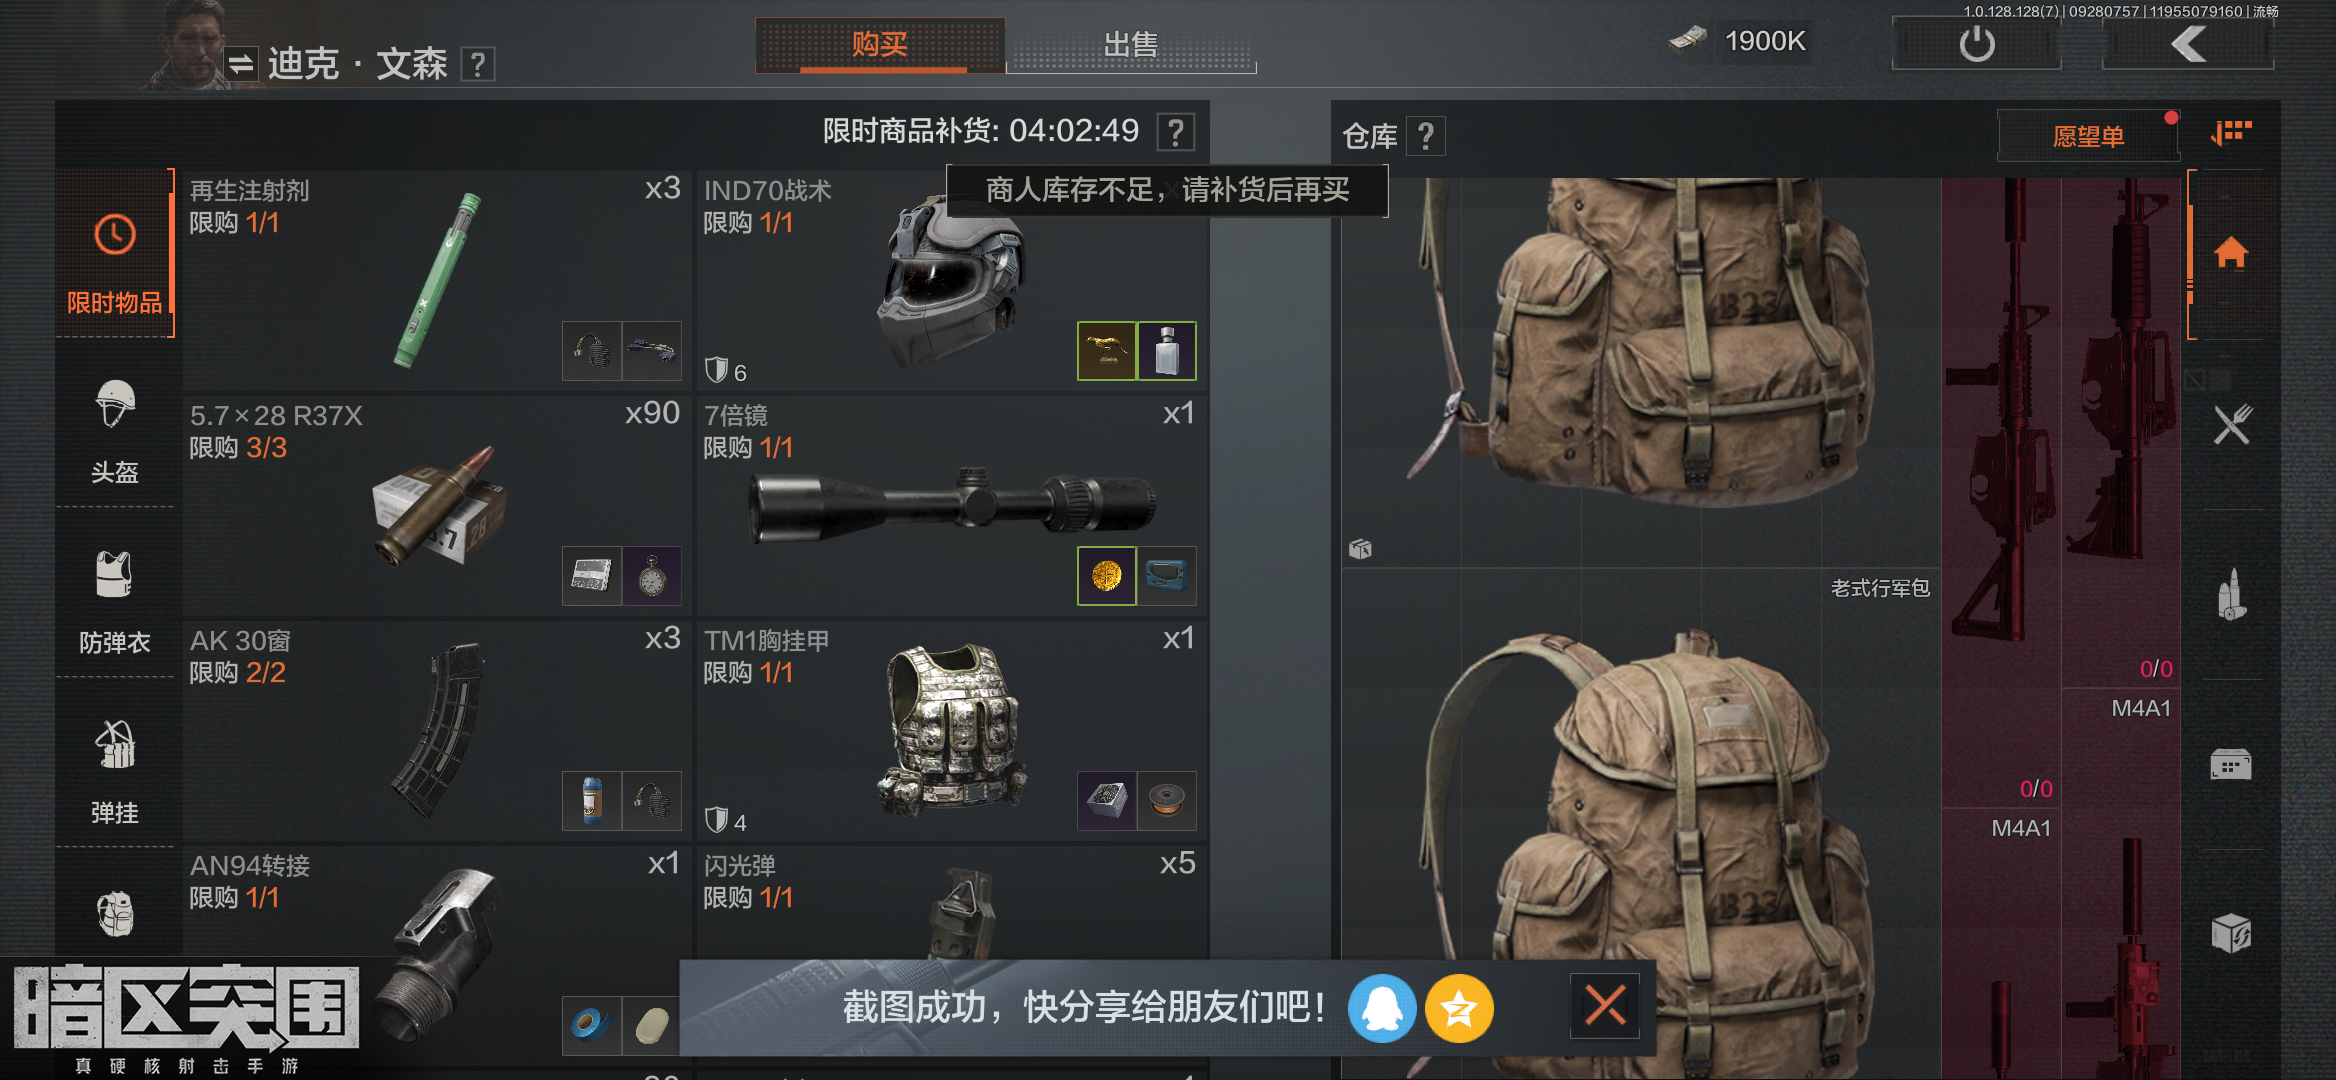Viewport: 2336px width, 1080px height.
Task: Filter warehouse by food utensils icon
Action: [x=2231, y=425]
